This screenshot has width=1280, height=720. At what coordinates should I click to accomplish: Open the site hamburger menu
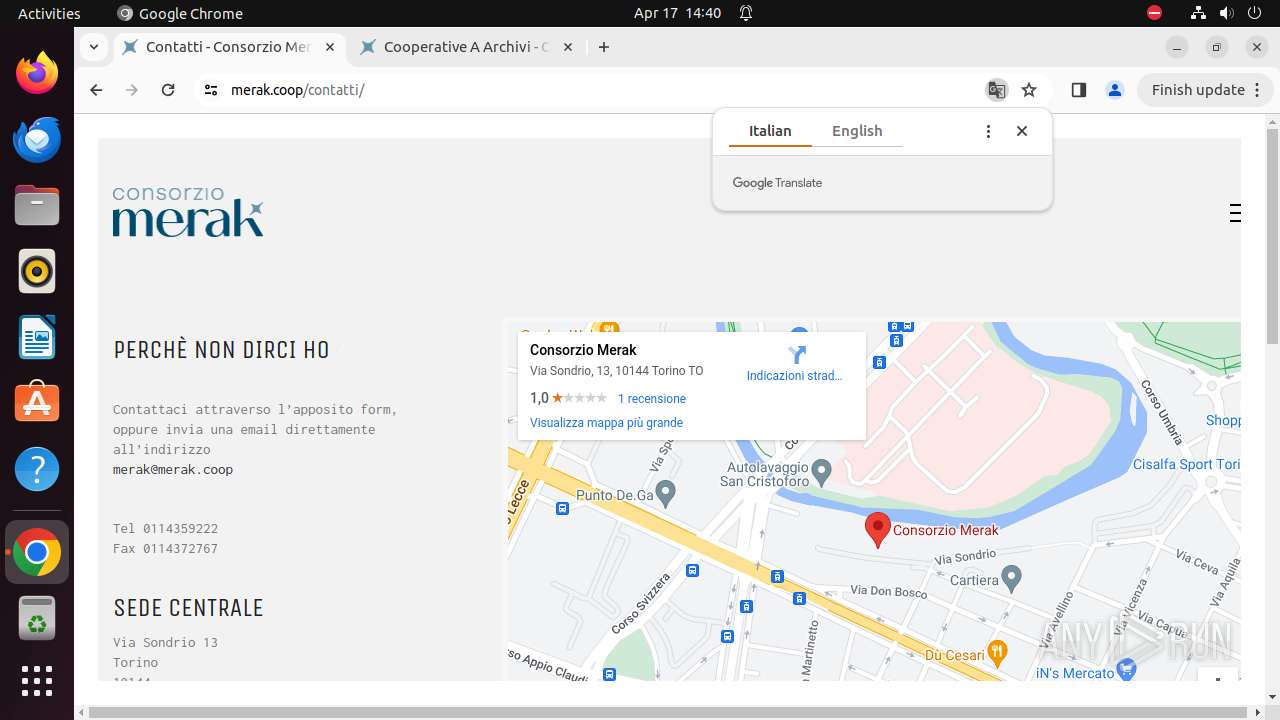pyautogui.click(x=1235, y=213)
